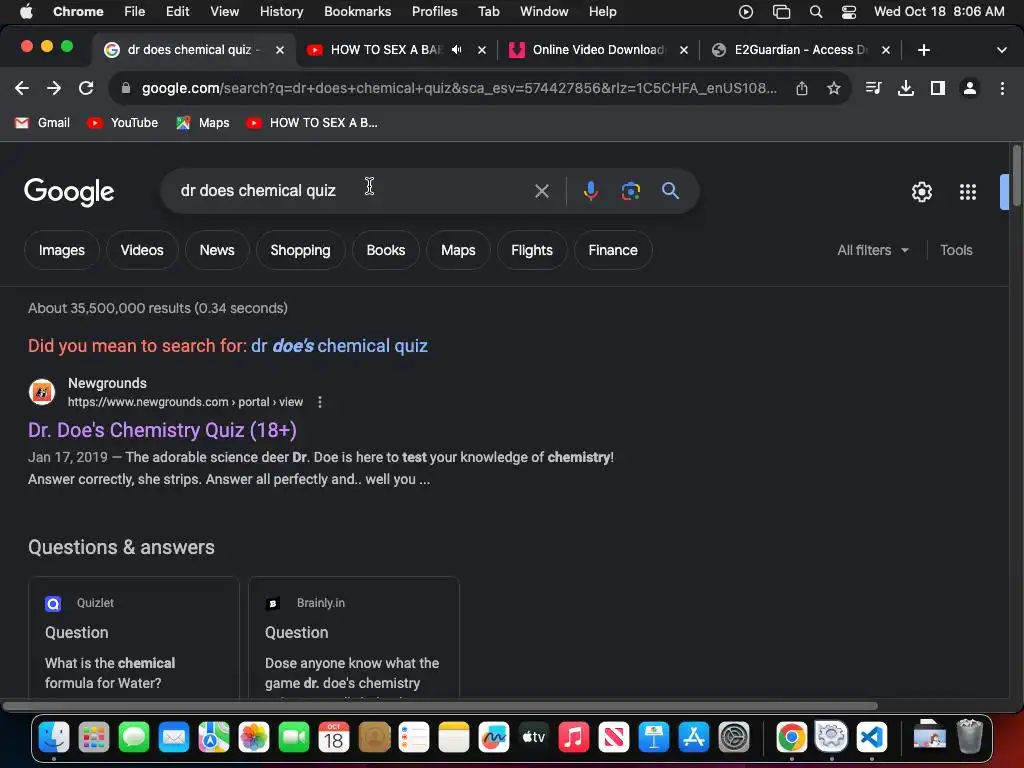Filter results by Books
Viewport: 1024px width, 768px height.
(385, 250)
